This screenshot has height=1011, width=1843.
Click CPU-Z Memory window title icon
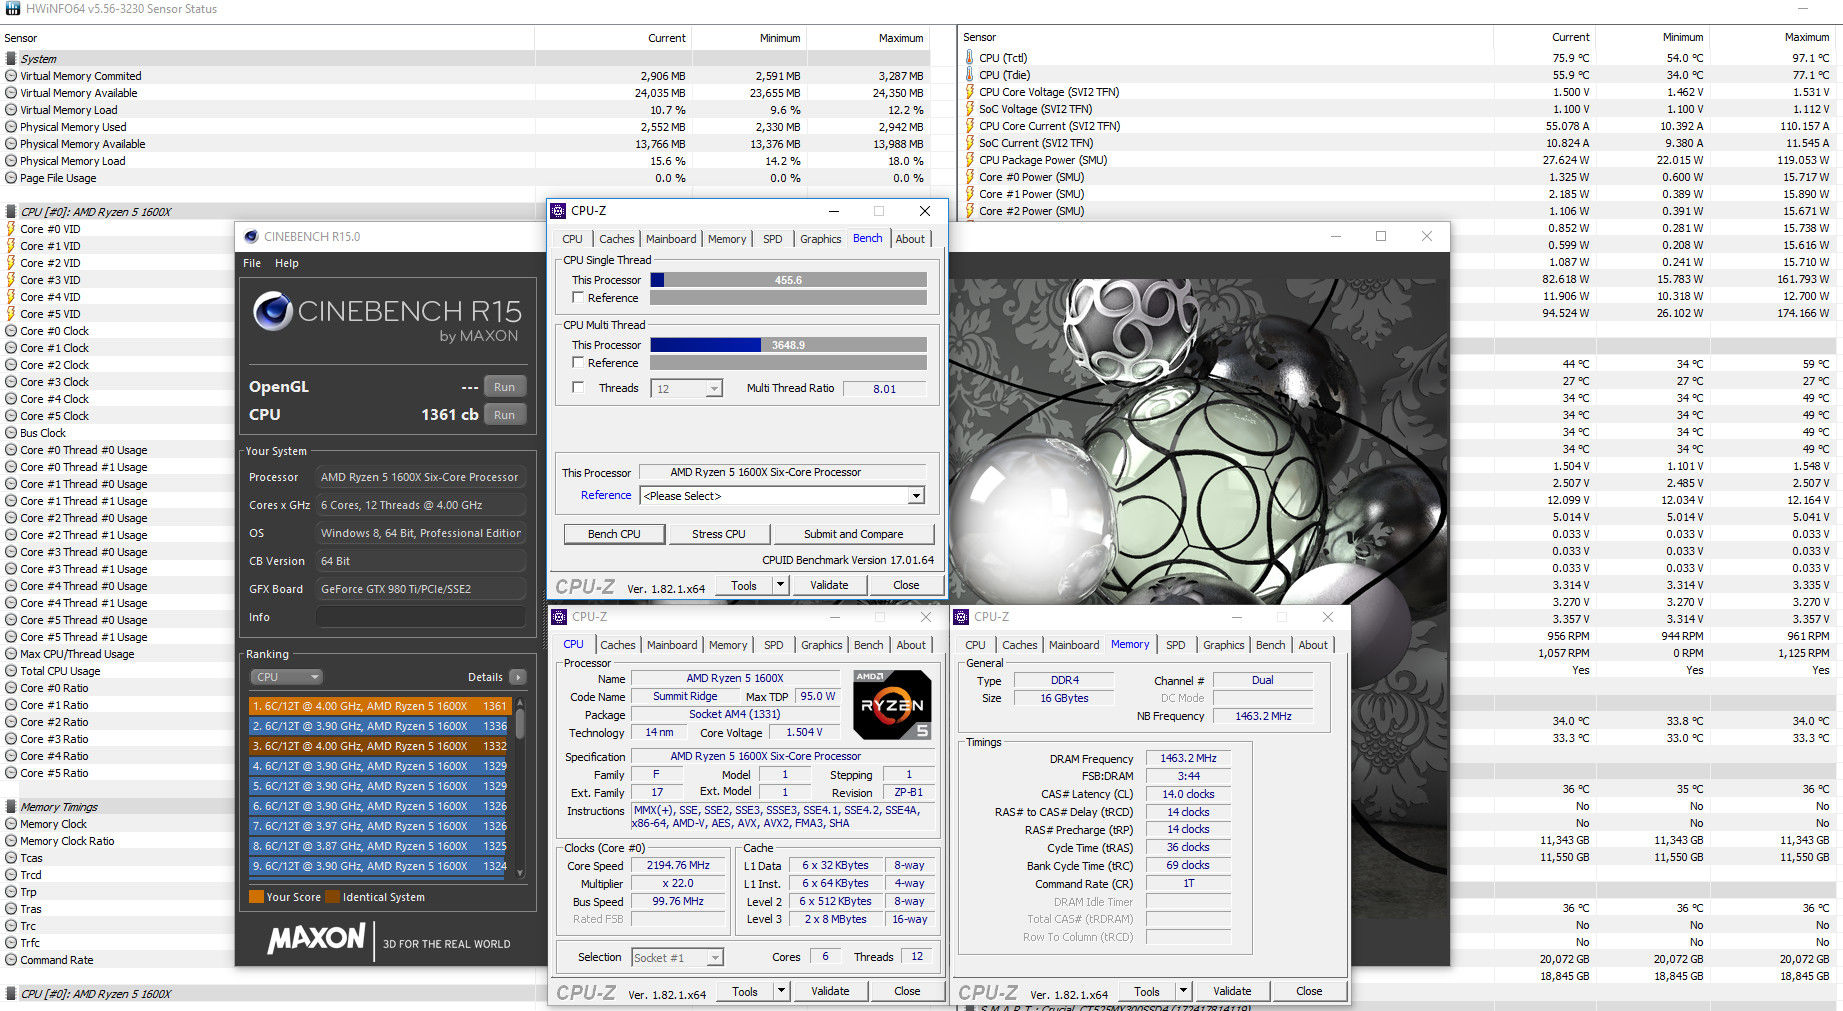point(961,617)
